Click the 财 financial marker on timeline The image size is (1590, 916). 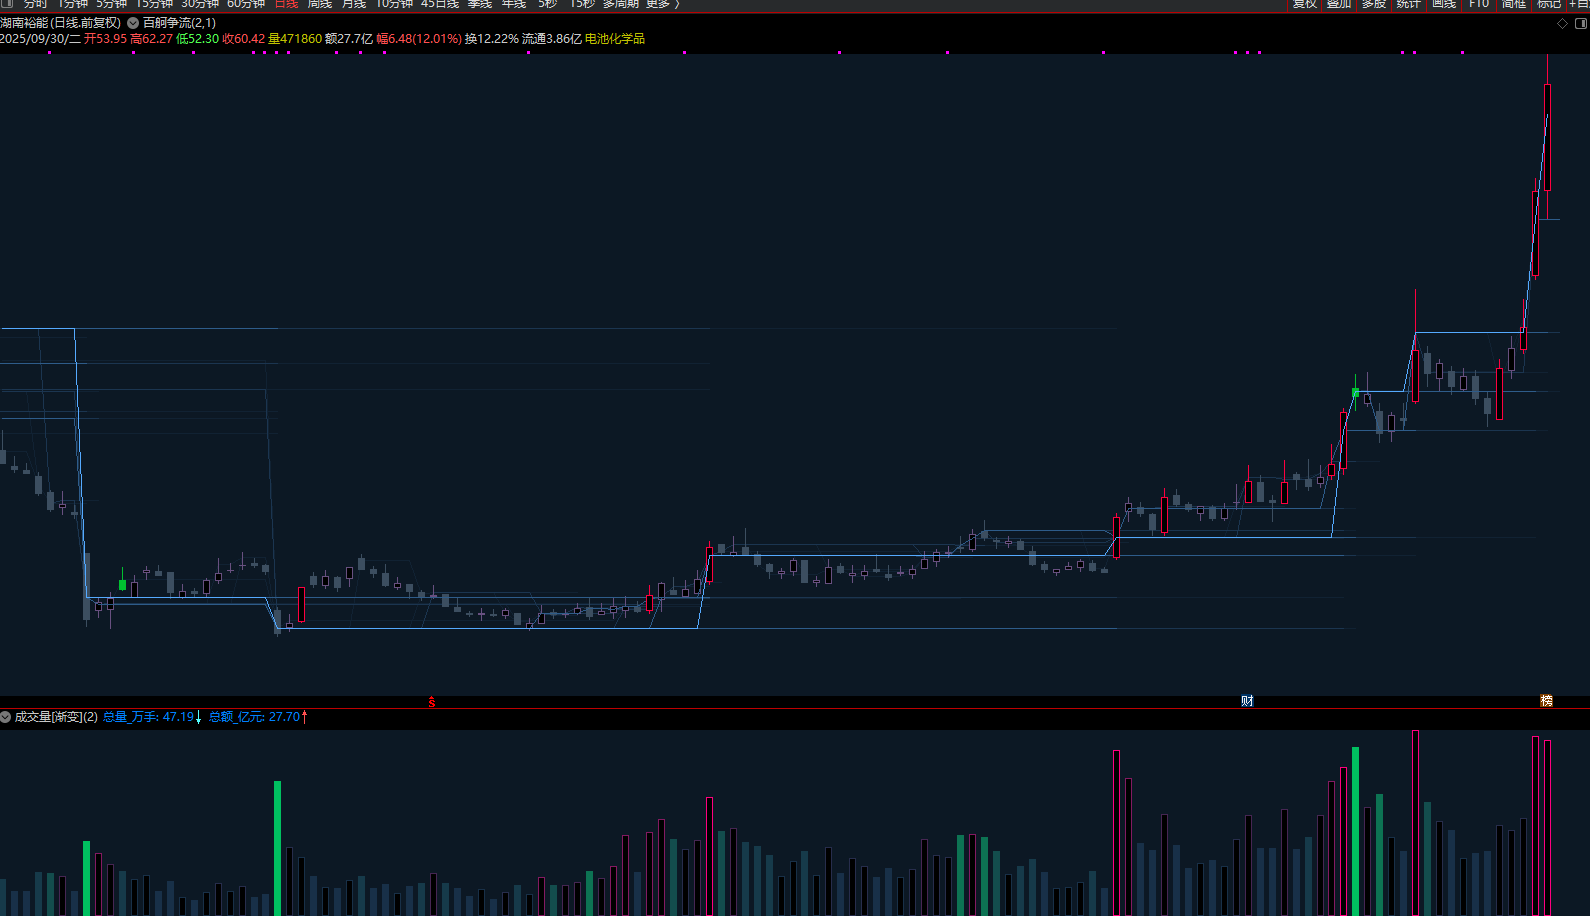click(x=1247, y=701)
